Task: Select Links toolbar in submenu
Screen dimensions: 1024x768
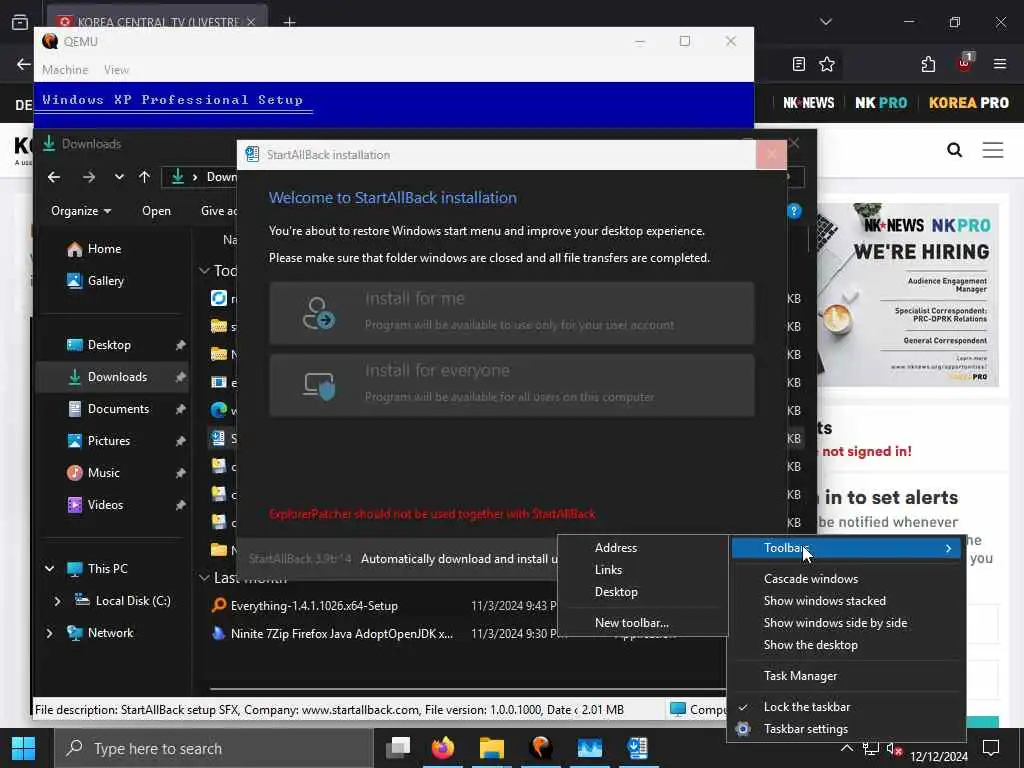Action: tap(643, 570)
